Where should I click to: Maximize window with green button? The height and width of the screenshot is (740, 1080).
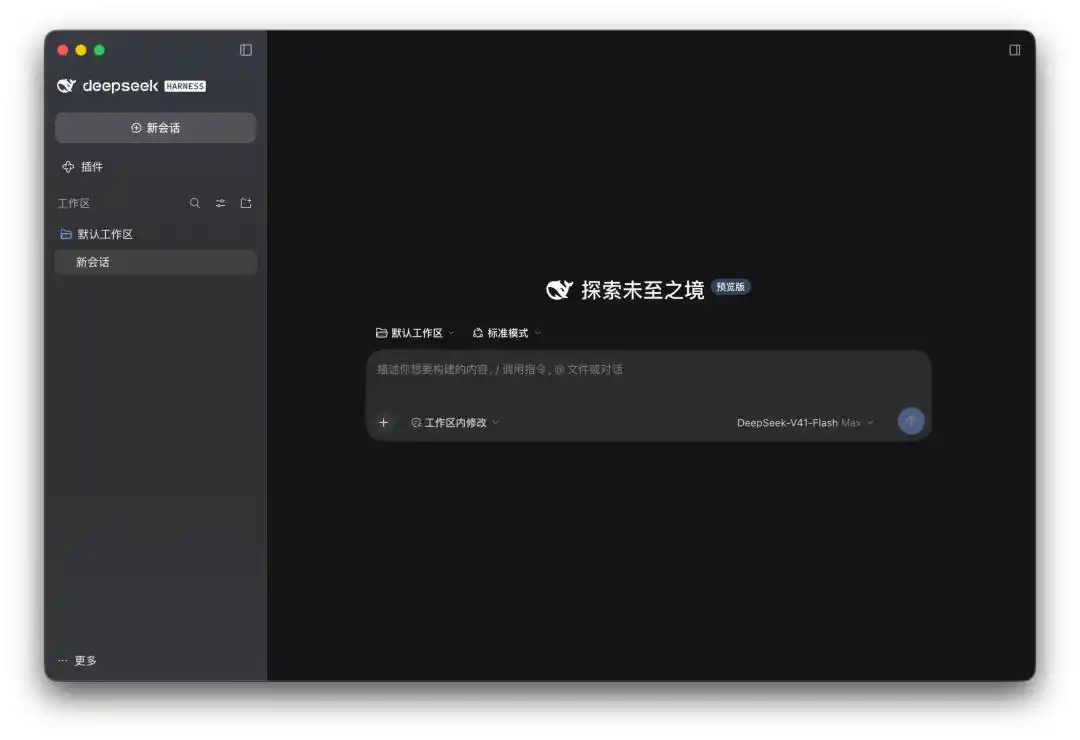point(99,50)
